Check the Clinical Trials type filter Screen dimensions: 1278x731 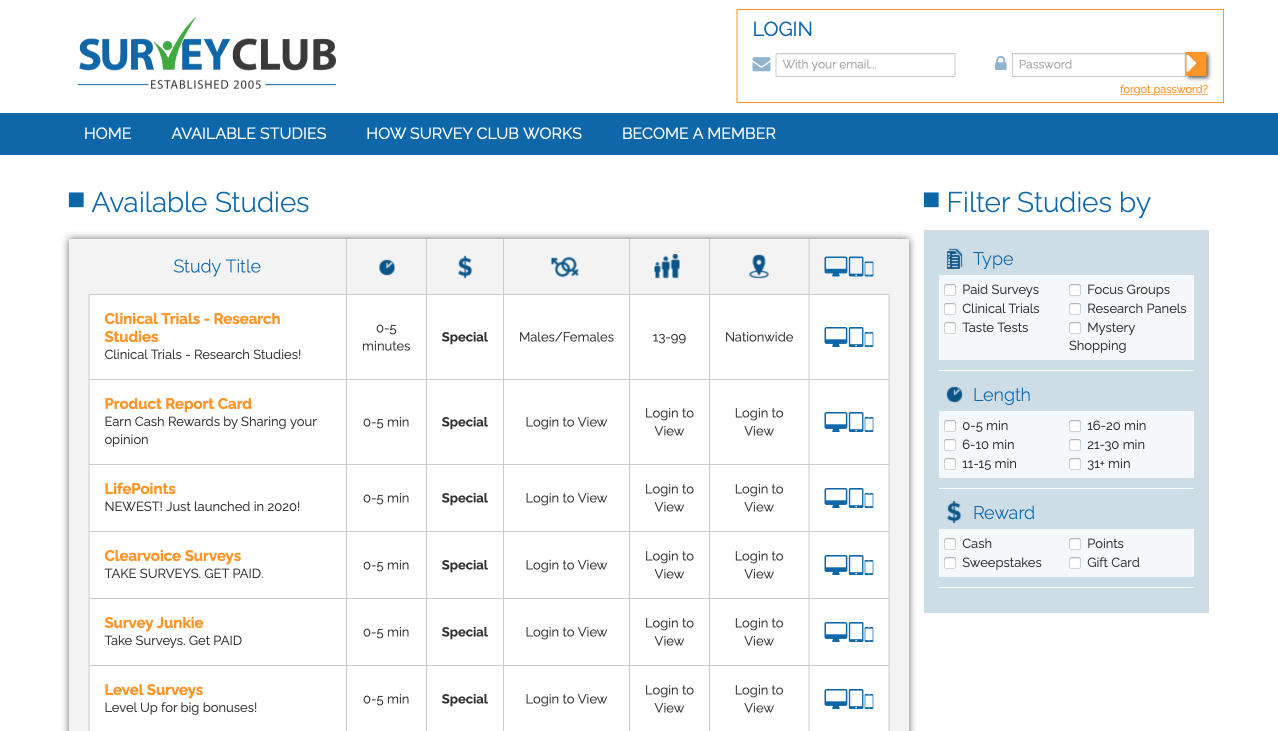(950, 309)
